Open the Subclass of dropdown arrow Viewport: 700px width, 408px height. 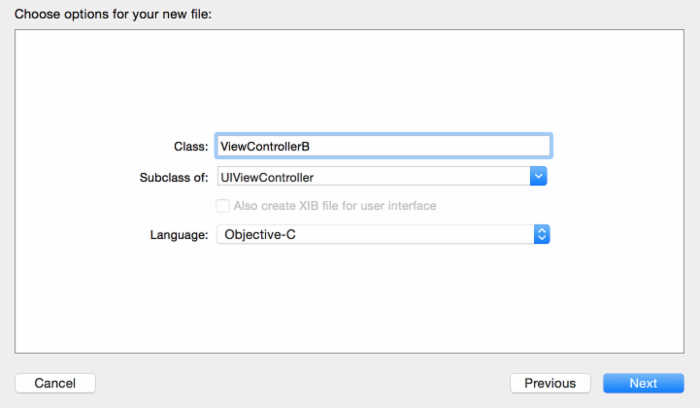click(x=539, y=177)
